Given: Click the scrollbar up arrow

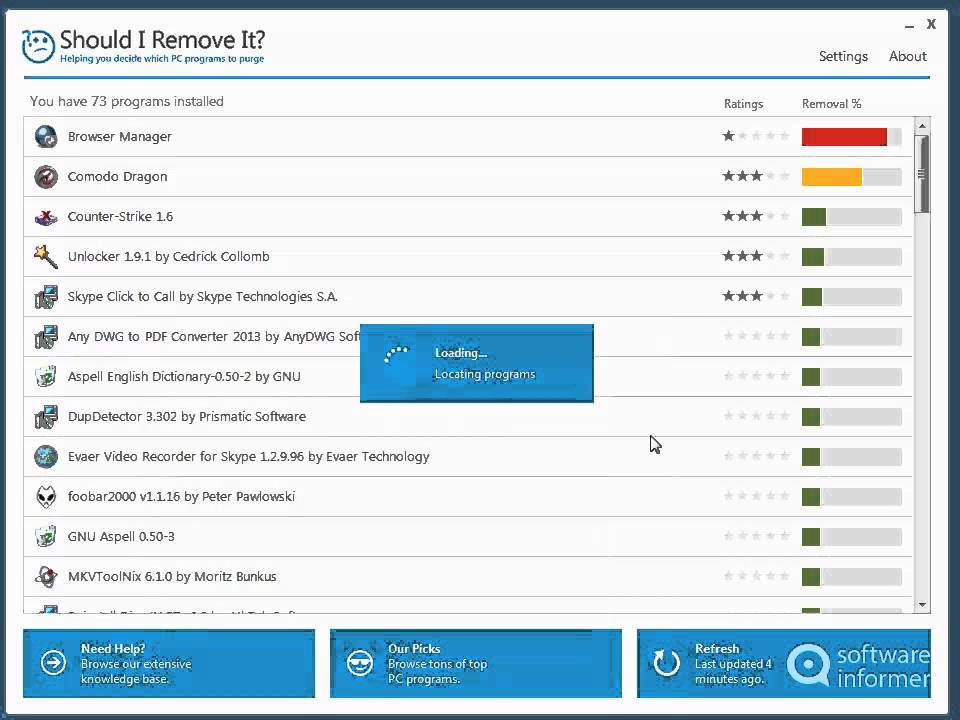Looking at the screenshot, I should [922, 126].
